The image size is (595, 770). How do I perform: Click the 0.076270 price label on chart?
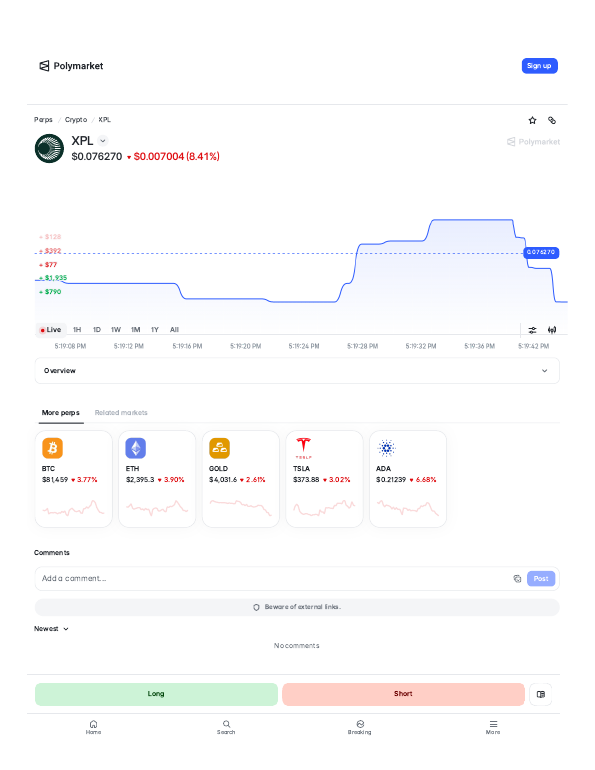click(541, 252)
